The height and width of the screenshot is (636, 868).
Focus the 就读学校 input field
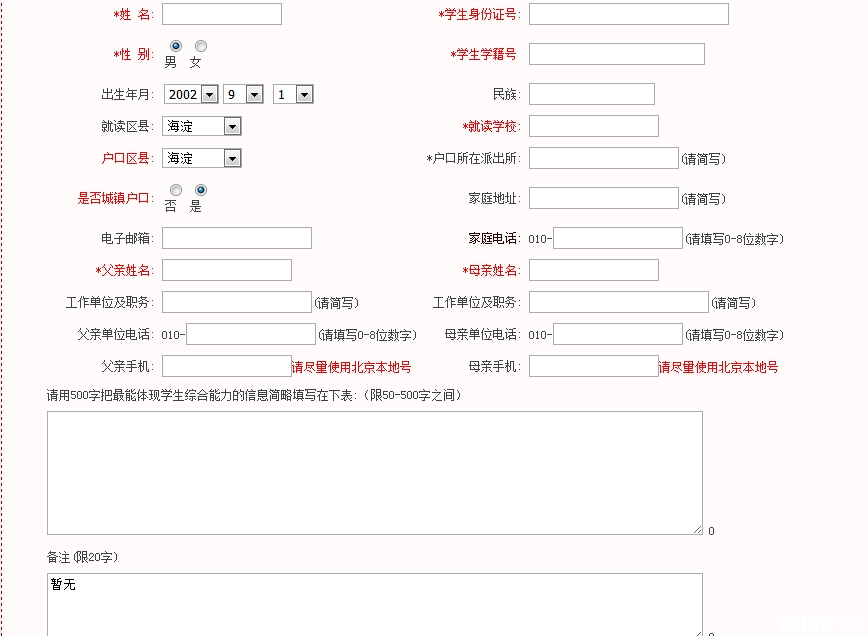click(x=593, y=126)
